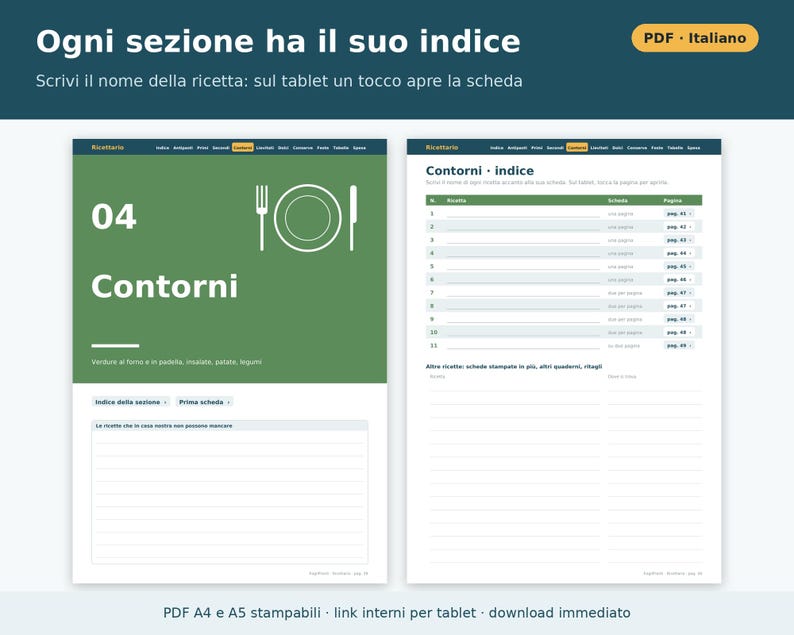Click the Indice della sezione button
Viewport: 794px width, 635px height.
(131, 402)
